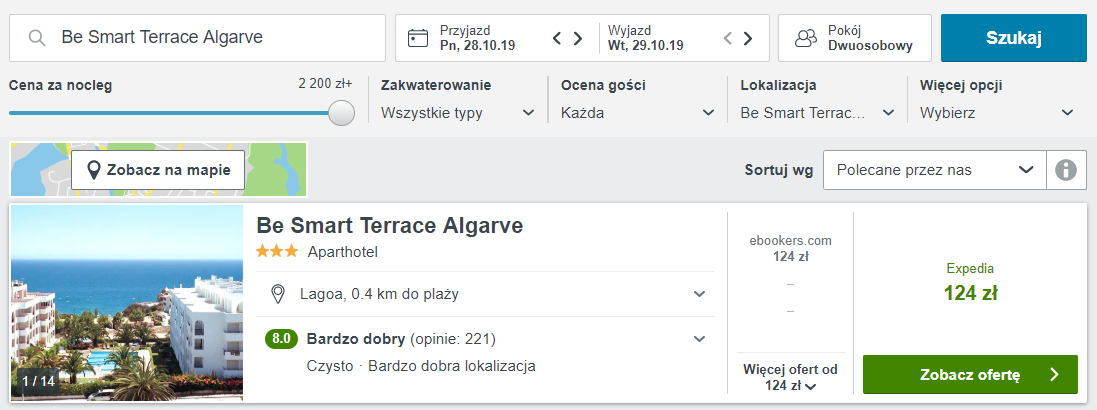Expand the Bardzo dobry reviews section

pos(699,339)
